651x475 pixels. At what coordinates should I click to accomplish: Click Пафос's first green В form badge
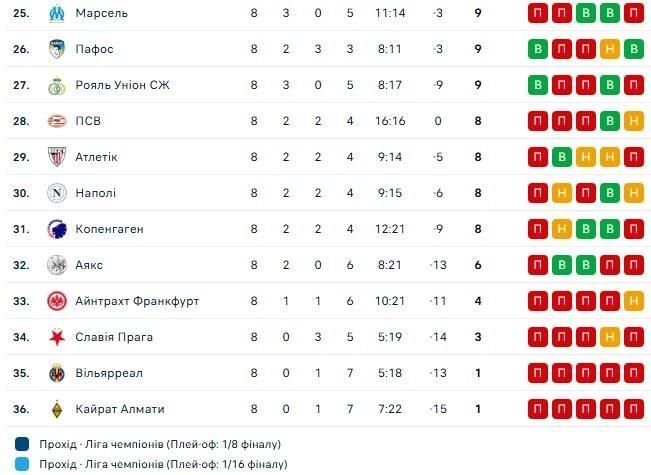538,49
